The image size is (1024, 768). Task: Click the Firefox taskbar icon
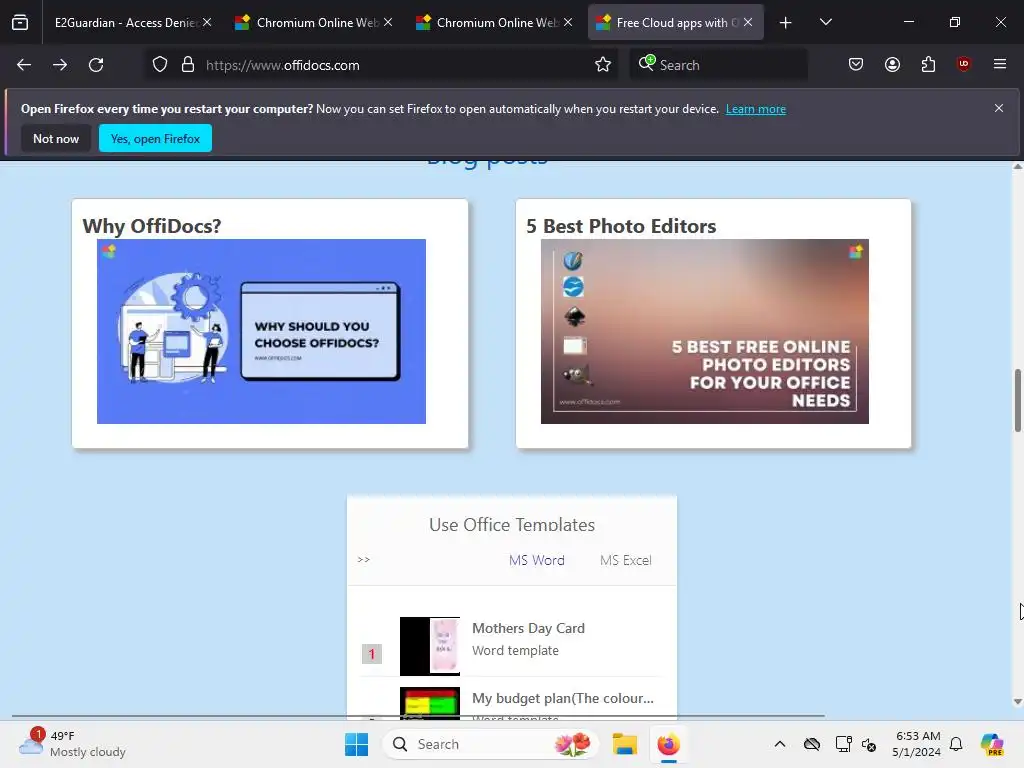pyautogui.click(x=669, y=744)
